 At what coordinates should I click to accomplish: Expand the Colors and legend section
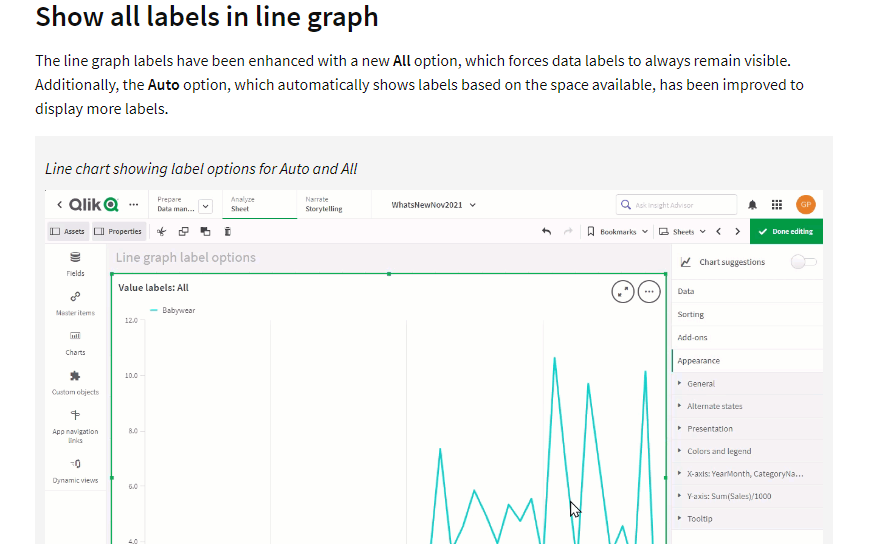(747, 451)
